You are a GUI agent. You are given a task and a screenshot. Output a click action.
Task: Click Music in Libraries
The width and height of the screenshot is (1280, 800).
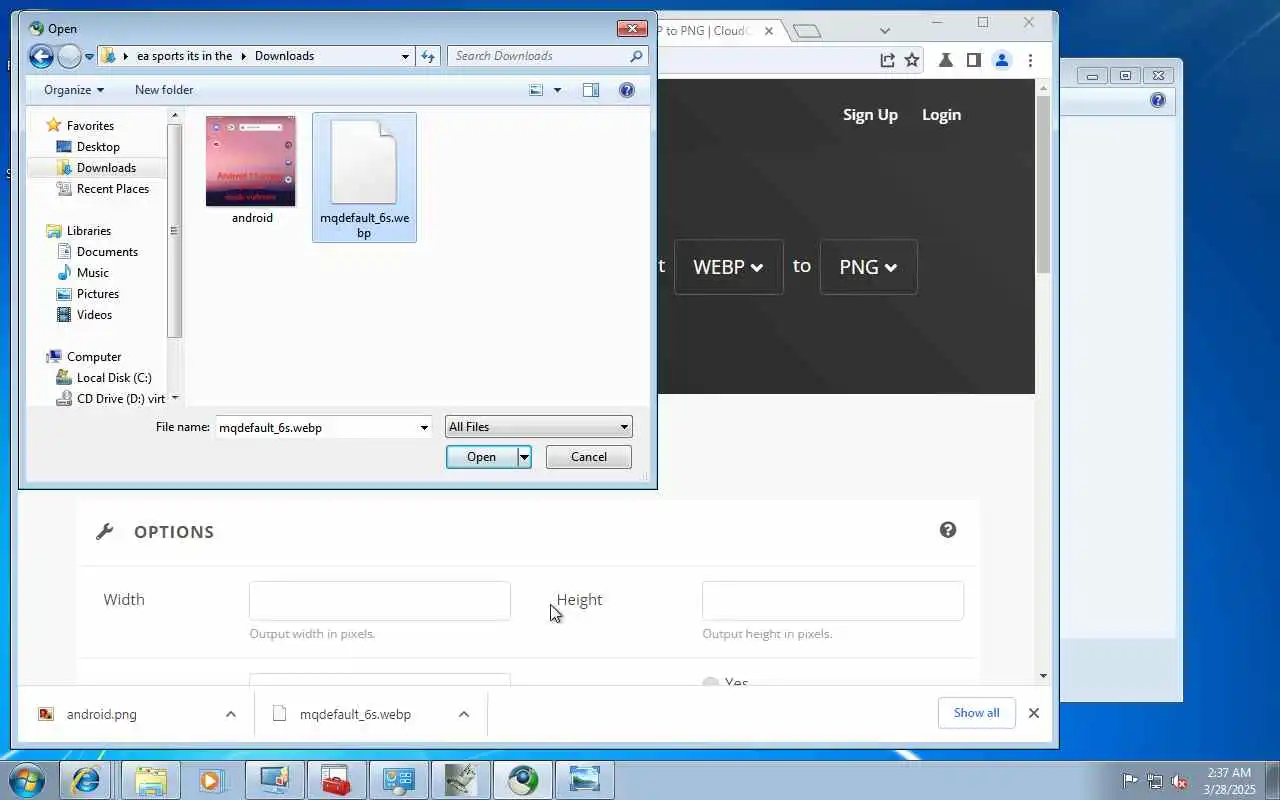(93, 273)
